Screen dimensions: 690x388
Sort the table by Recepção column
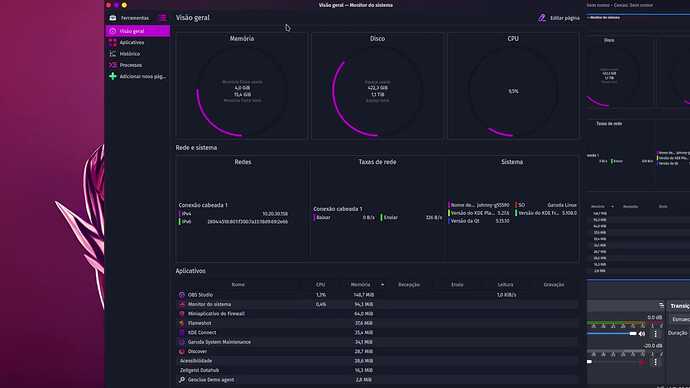click(409, 285)
